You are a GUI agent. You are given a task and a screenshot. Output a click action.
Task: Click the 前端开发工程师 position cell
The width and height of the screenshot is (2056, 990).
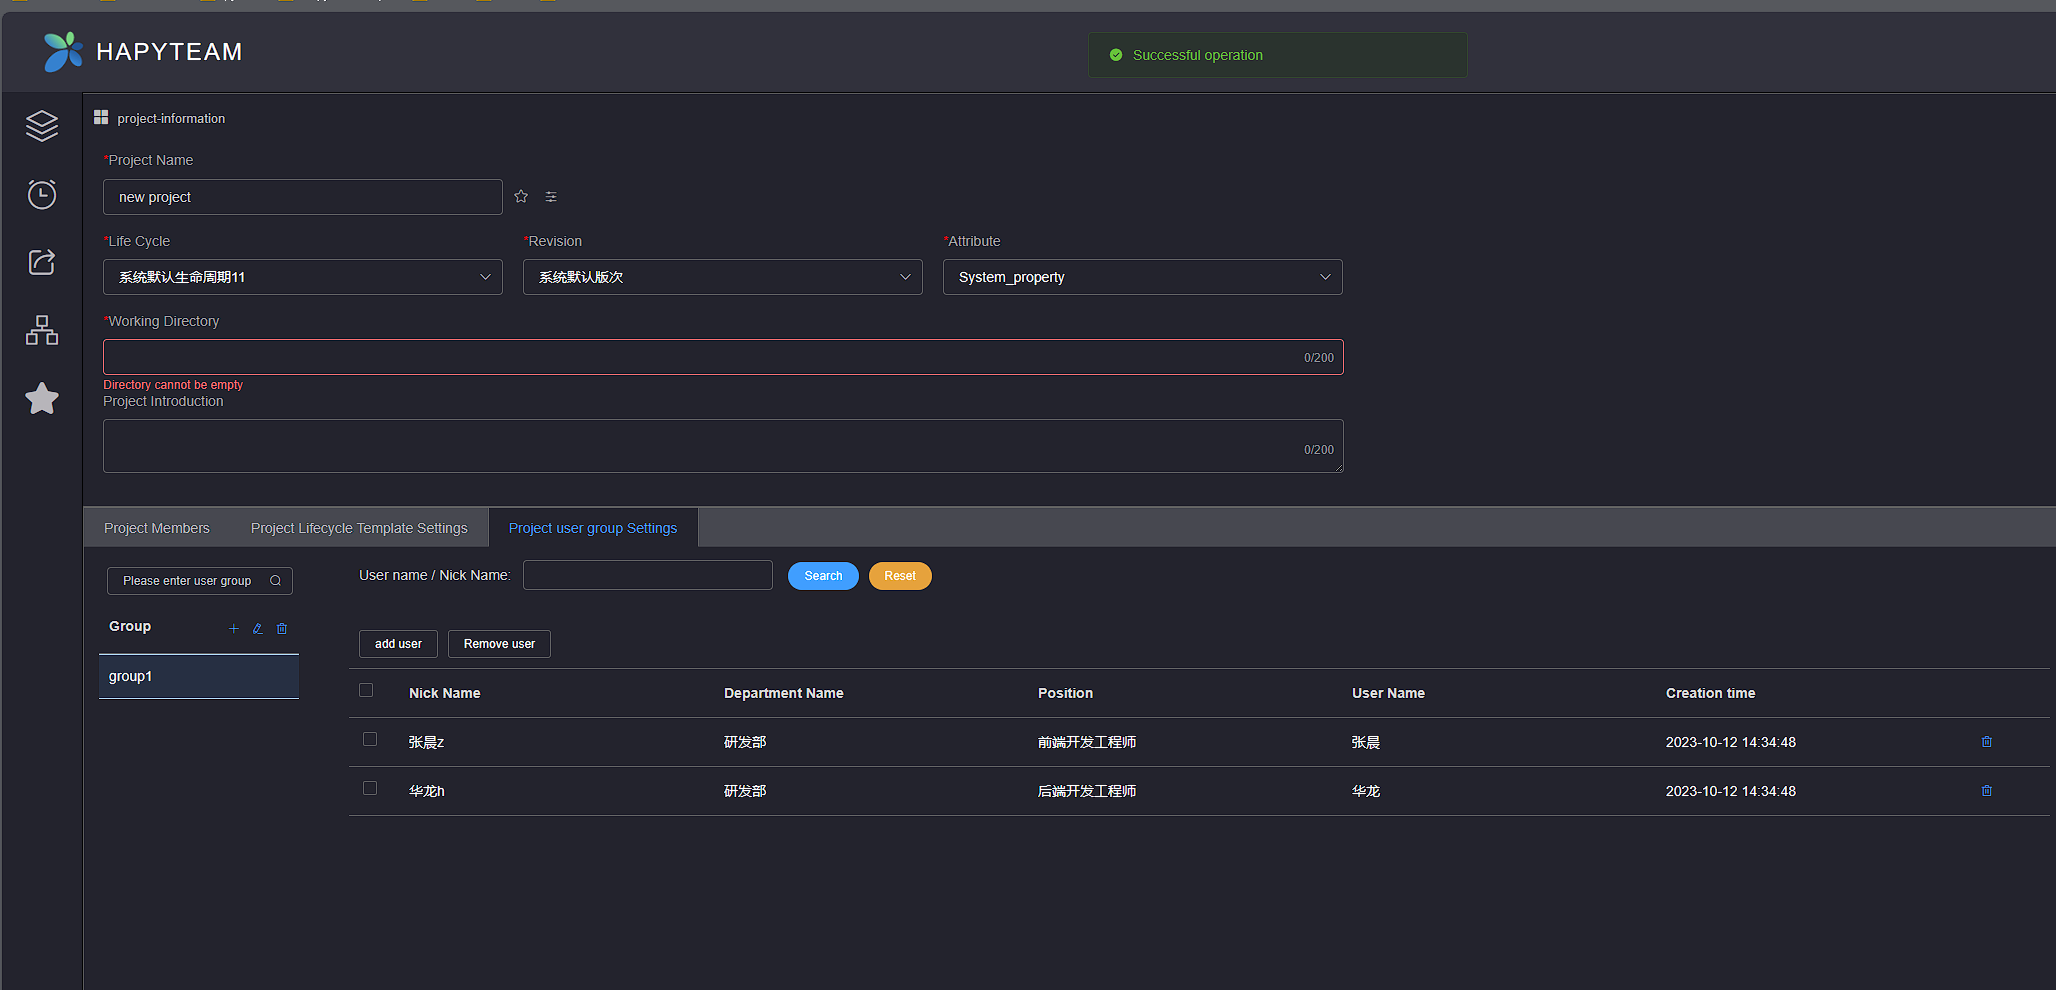point(1087,742)
